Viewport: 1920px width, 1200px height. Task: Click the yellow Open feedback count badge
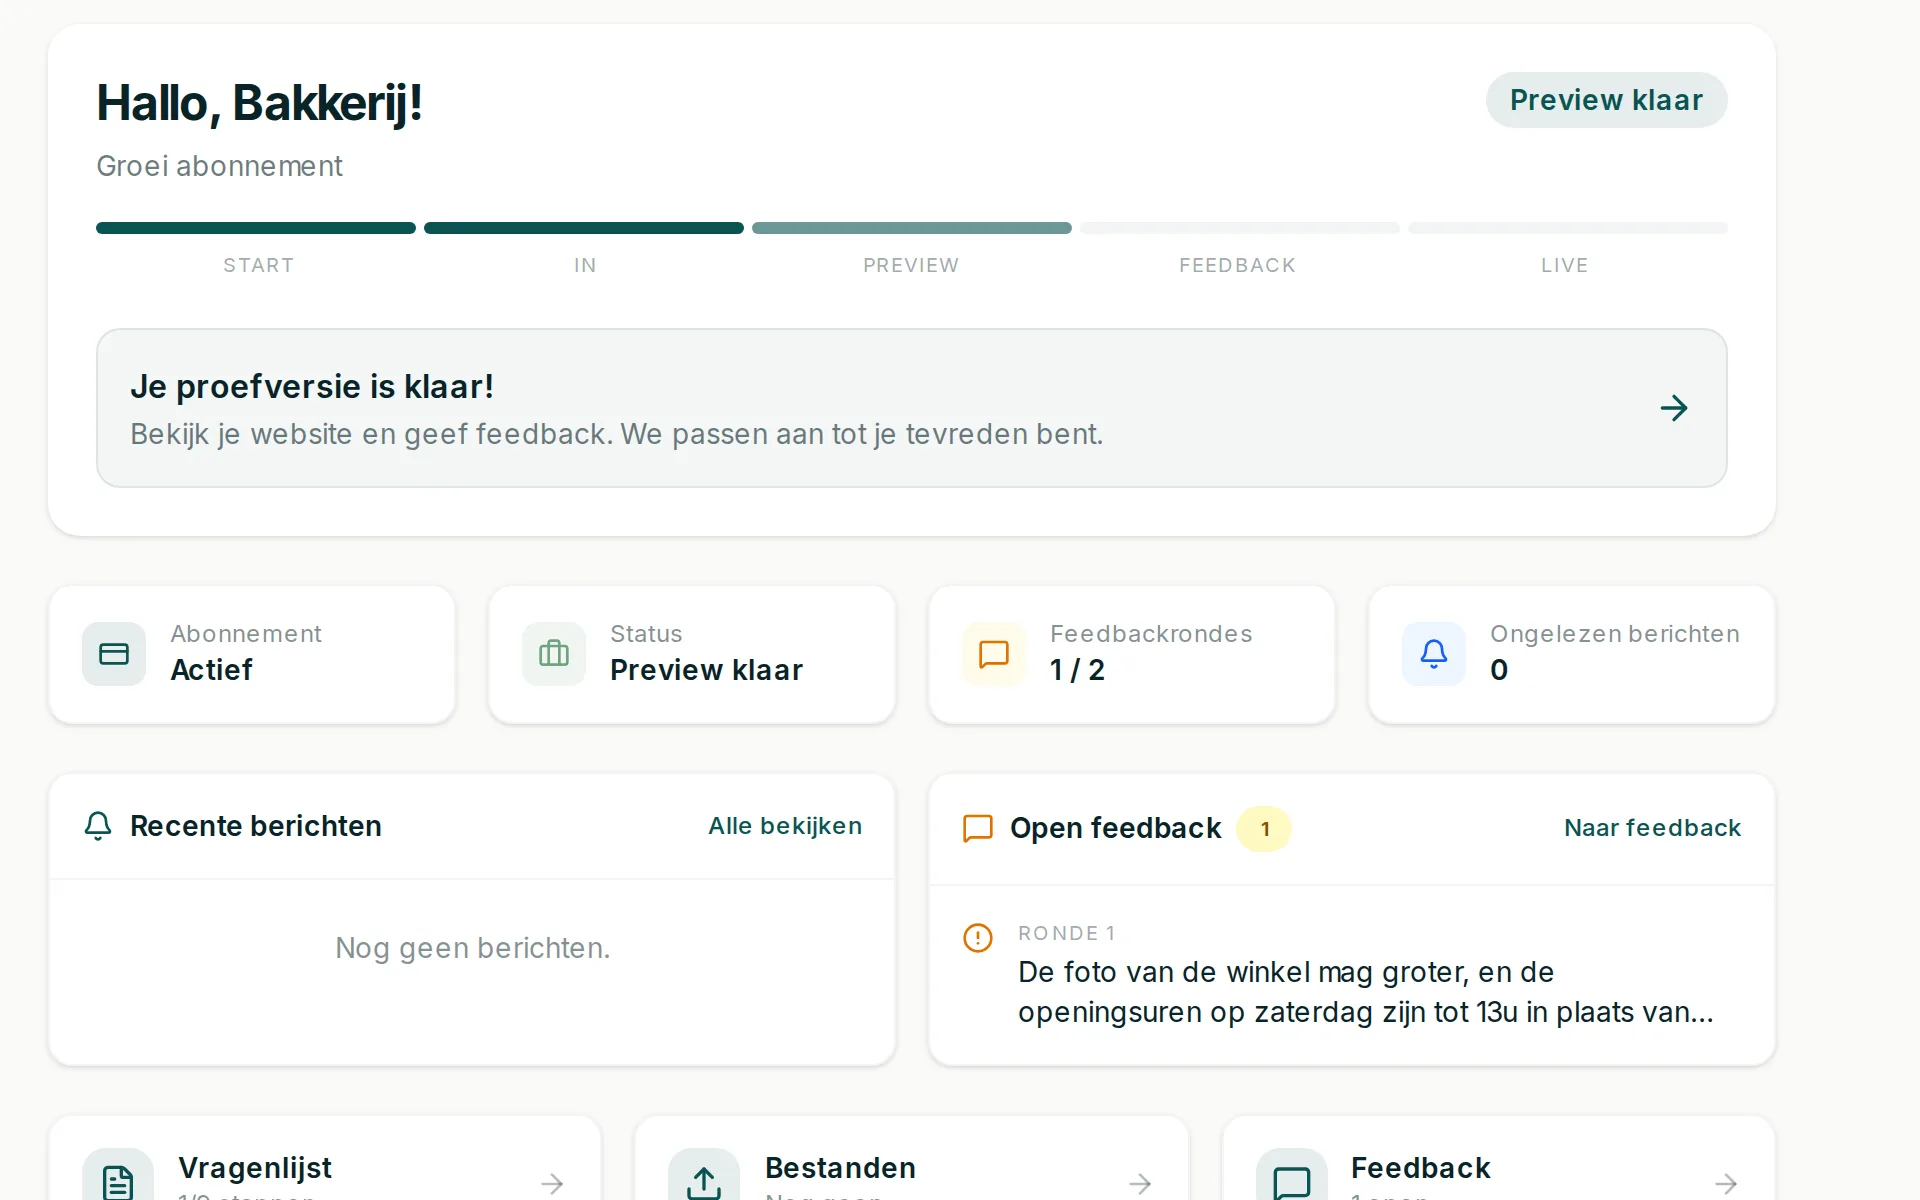pos(1264,829)
